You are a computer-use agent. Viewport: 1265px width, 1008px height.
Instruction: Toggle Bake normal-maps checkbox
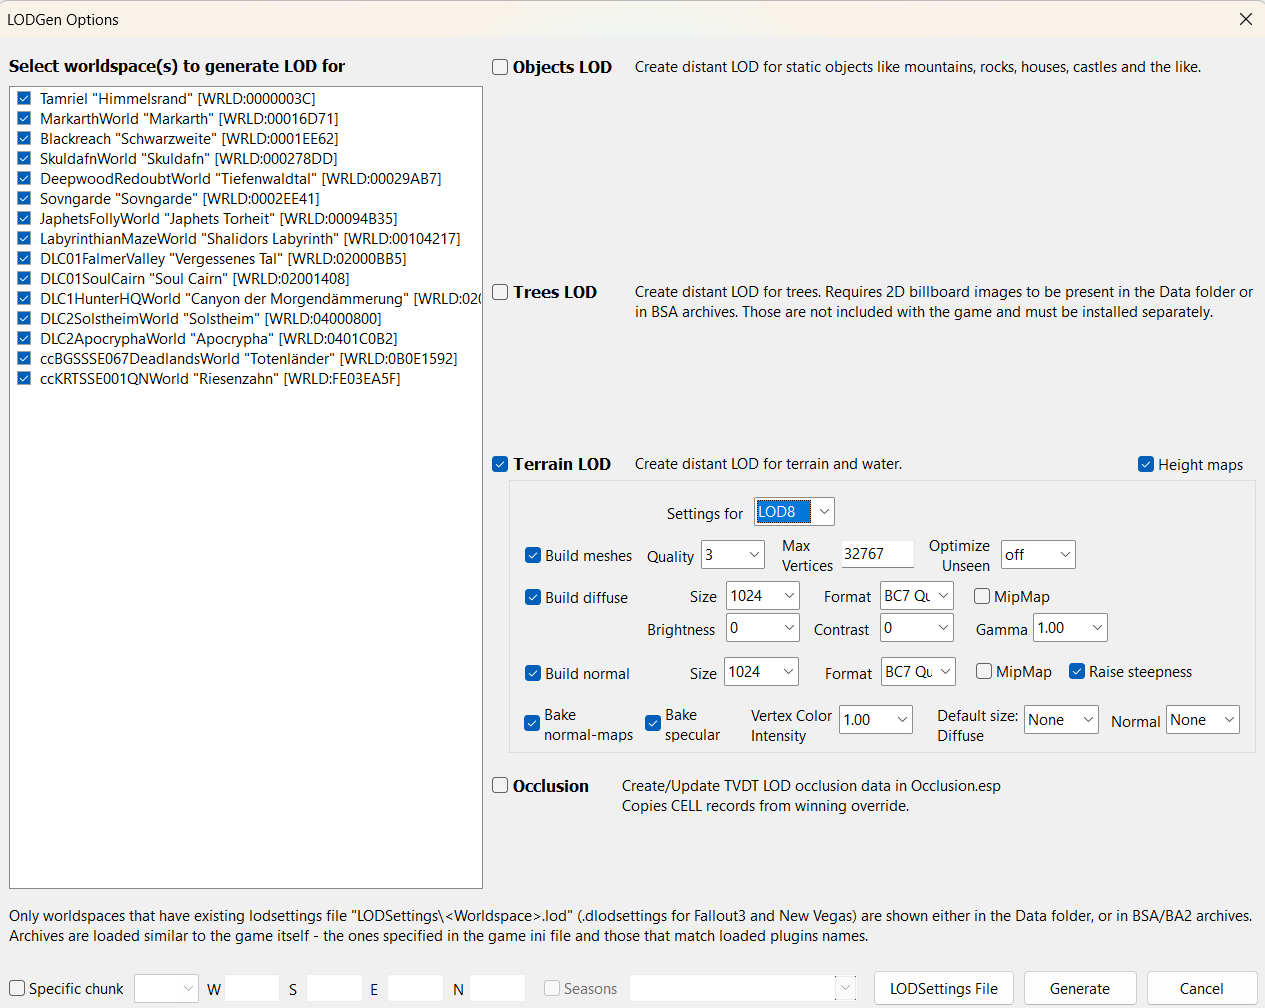[532, 723]
